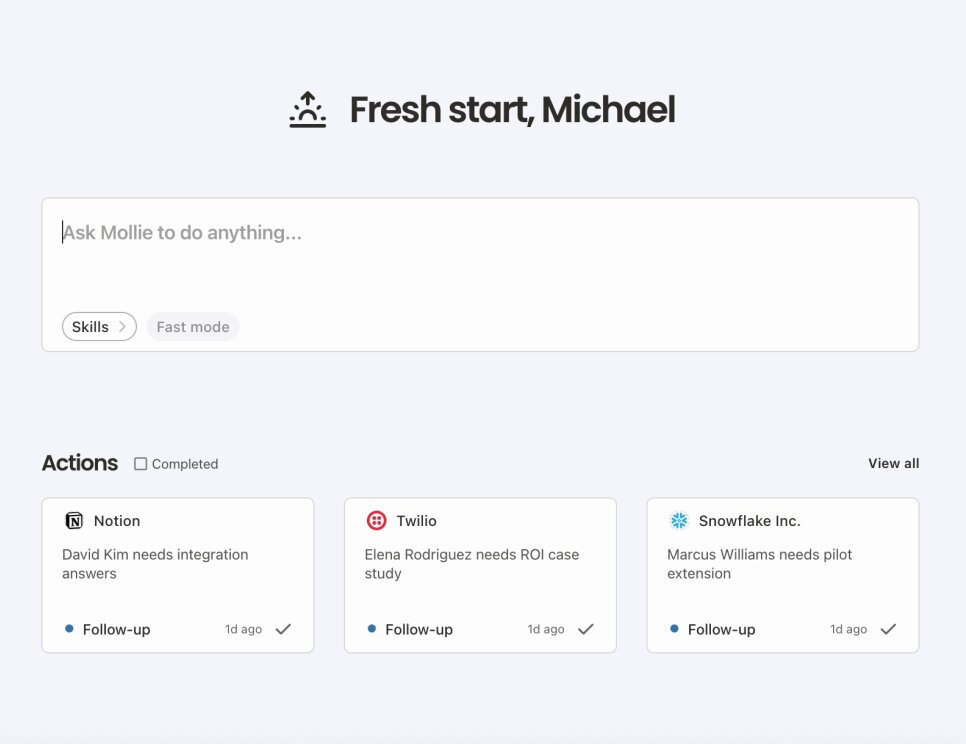The width and height of the screenshot is (966, 744).
Task: Open the Marcus Williams pilot extension card
Action: pyautogui.click(x=783, y=575)
